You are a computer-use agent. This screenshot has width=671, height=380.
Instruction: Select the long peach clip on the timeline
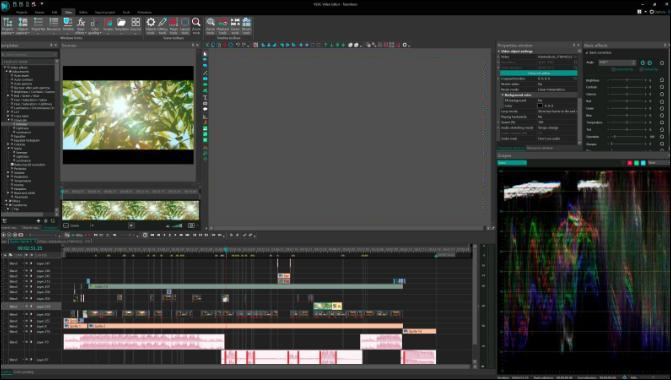tap(245, 326)
